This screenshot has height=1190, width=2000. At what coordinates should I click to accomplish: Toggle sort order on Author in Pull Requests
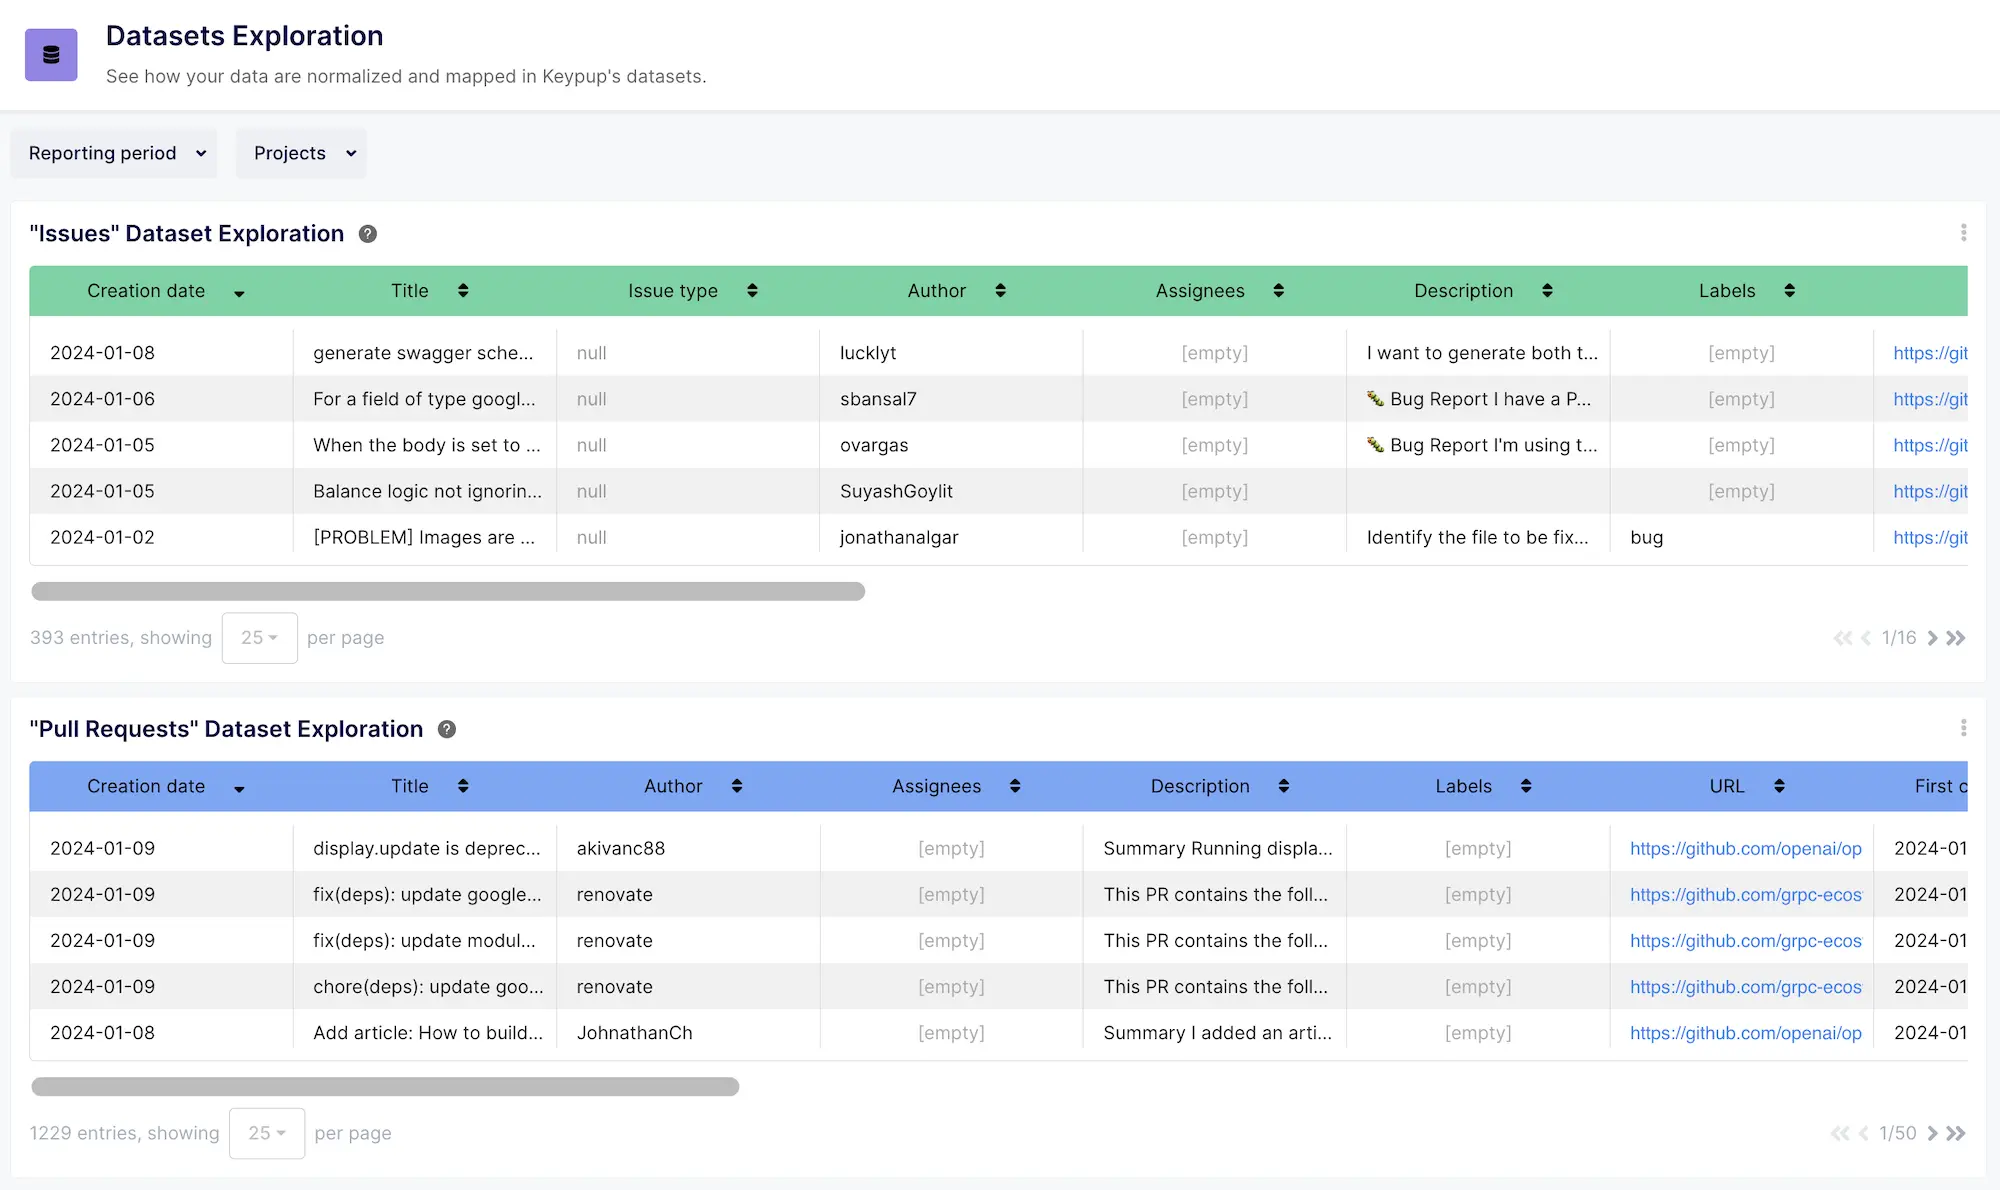(x=737, y=786)
